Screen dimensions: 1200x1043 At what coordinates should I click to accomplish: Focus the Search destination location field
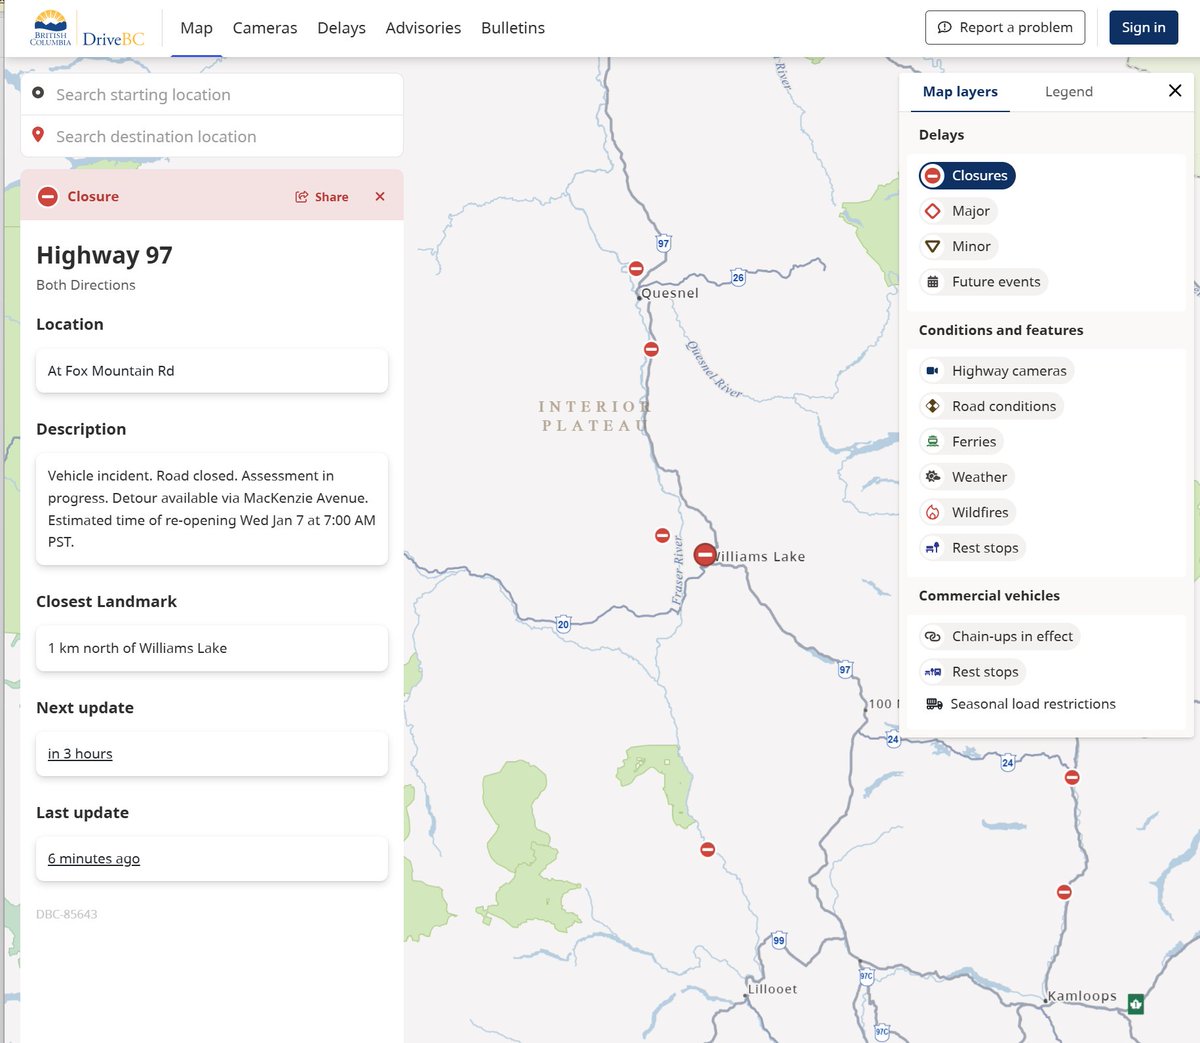(212, 136)
